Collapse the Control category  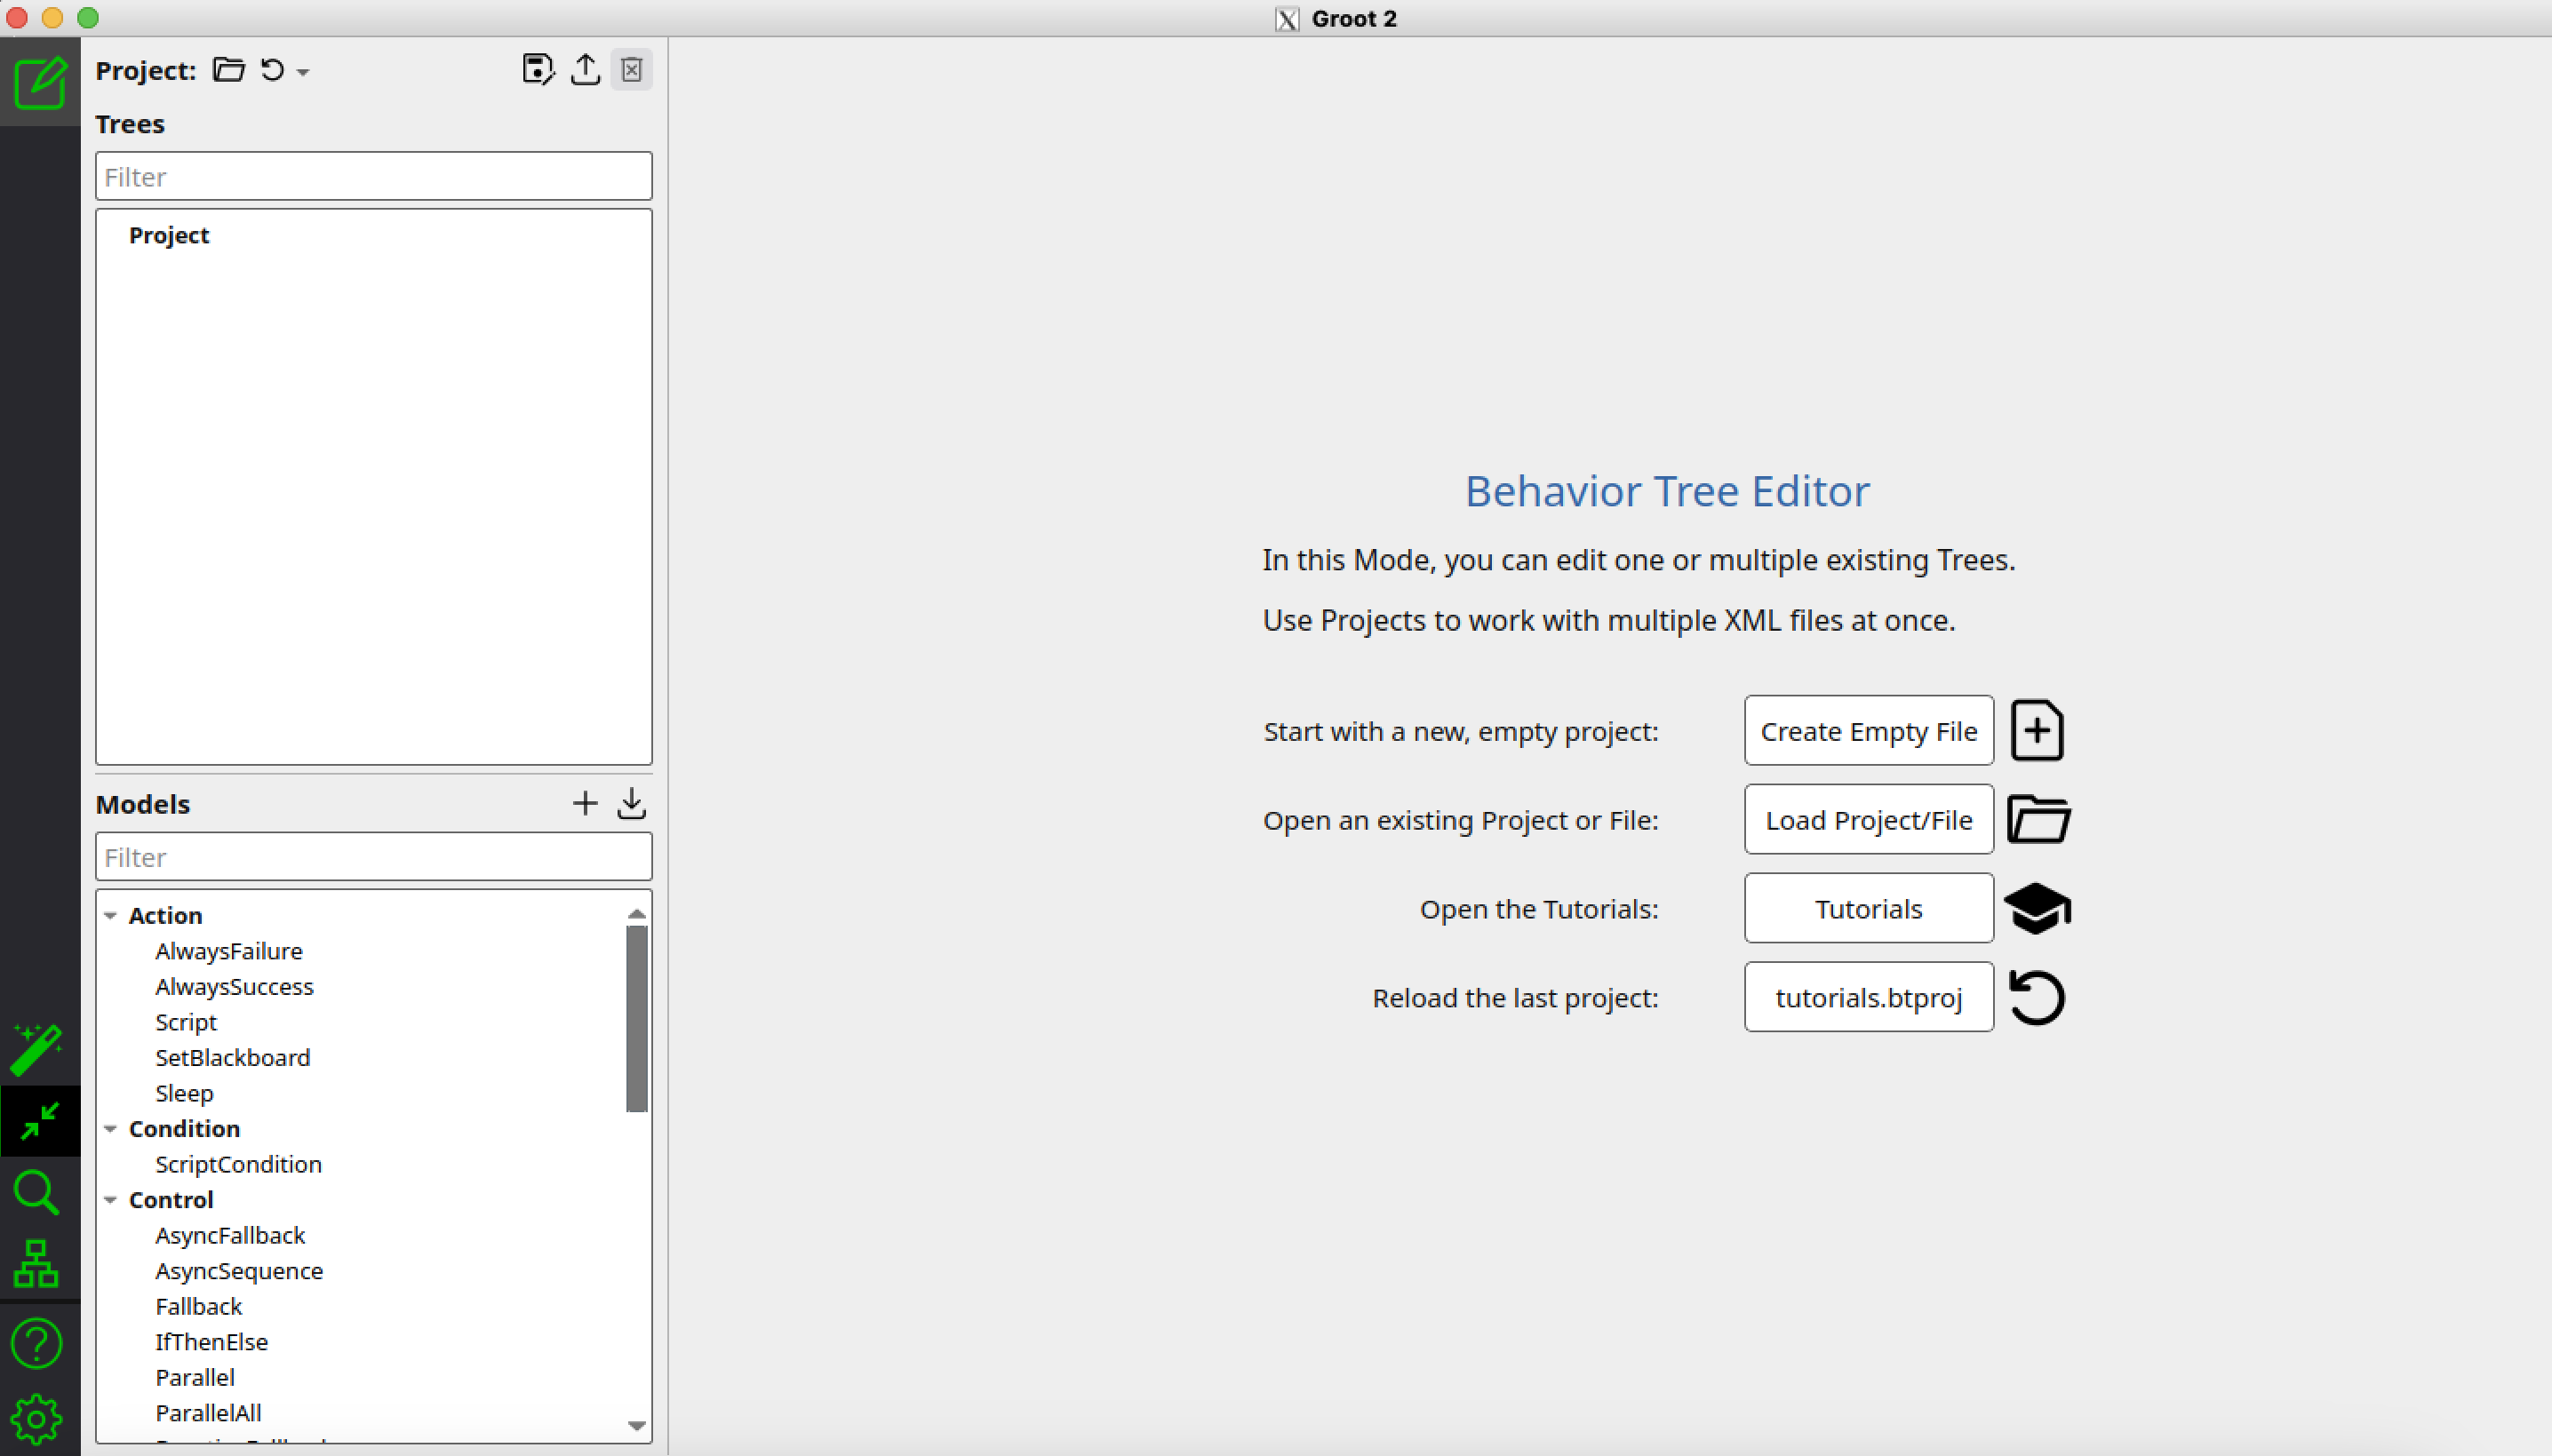coord(110,1200)
